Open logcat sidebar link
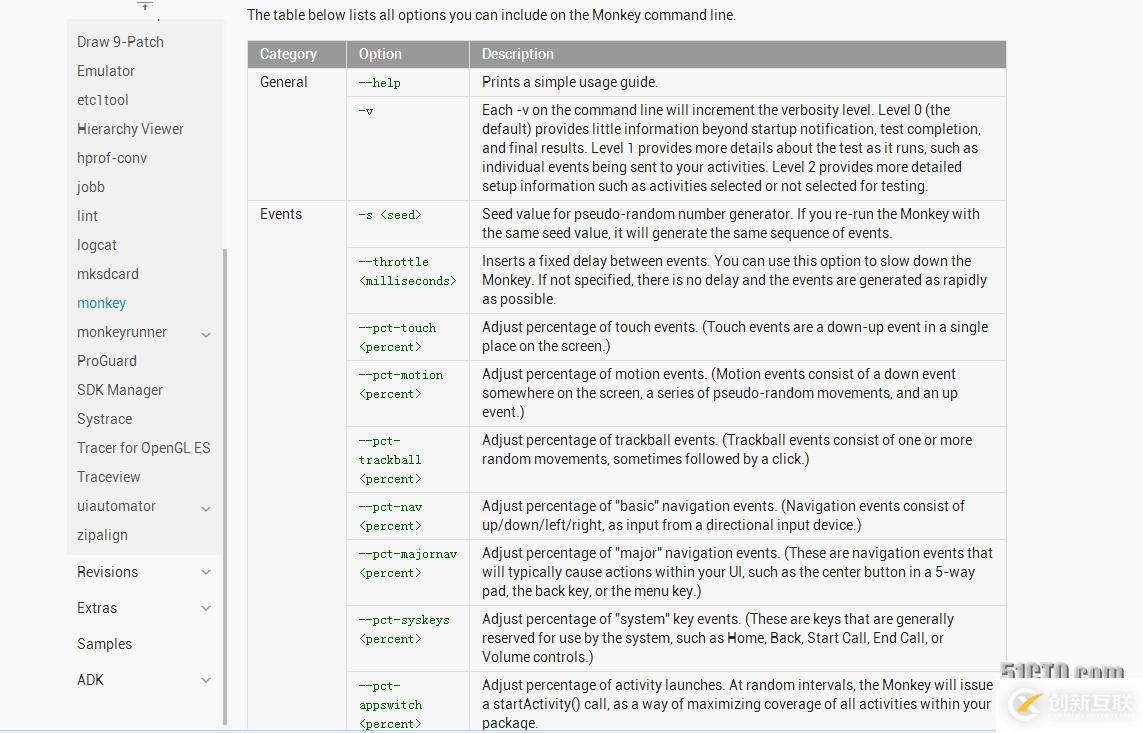Image resolution: width=1143 pixels, height=733 pixels. pos(97,245)
